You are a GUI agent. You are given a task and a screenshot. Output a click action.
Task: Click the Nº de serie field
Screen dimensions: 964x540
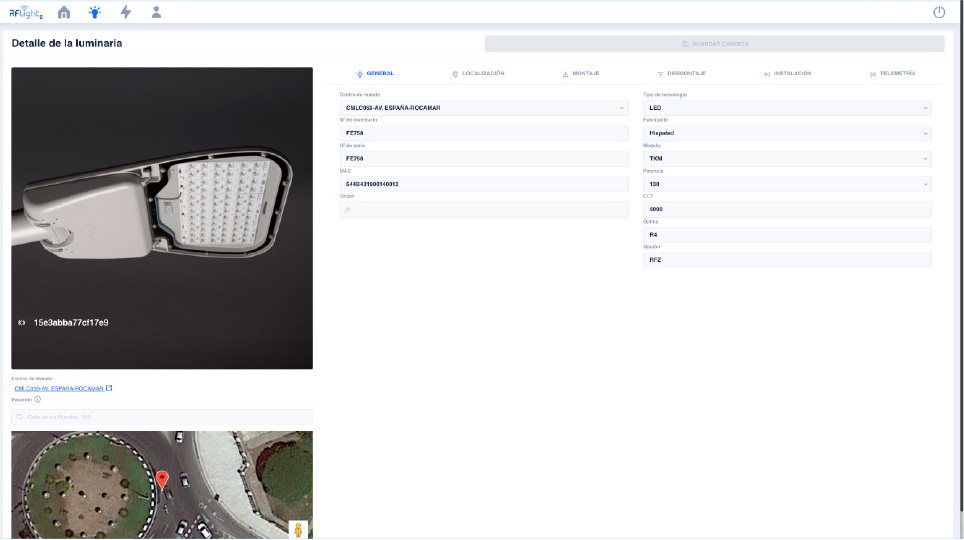pos(484,159)
